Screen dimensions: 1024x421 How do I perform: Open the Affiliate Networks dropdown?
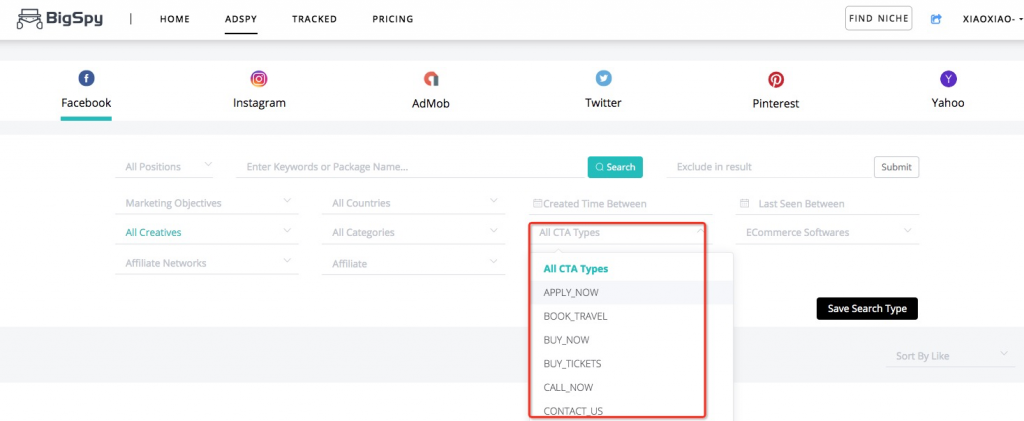tap(206, 263)
